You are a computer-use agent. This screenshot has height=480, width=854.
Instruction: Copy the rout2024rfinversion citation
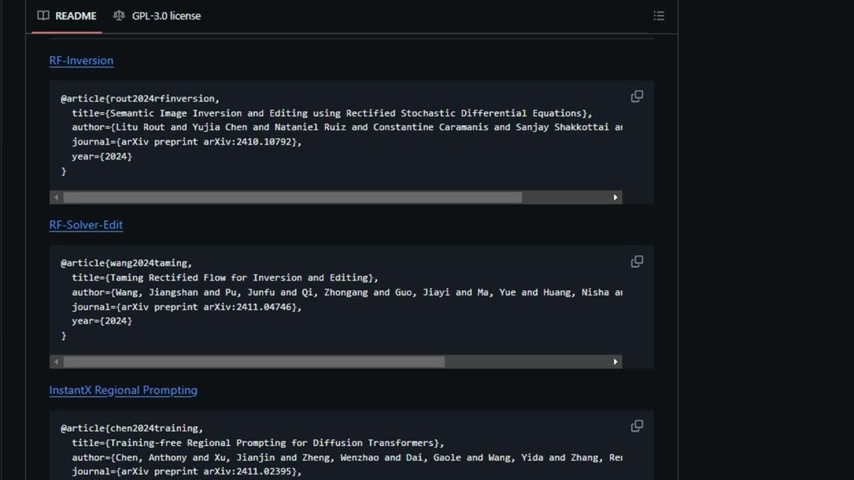[x=637, y=96]
